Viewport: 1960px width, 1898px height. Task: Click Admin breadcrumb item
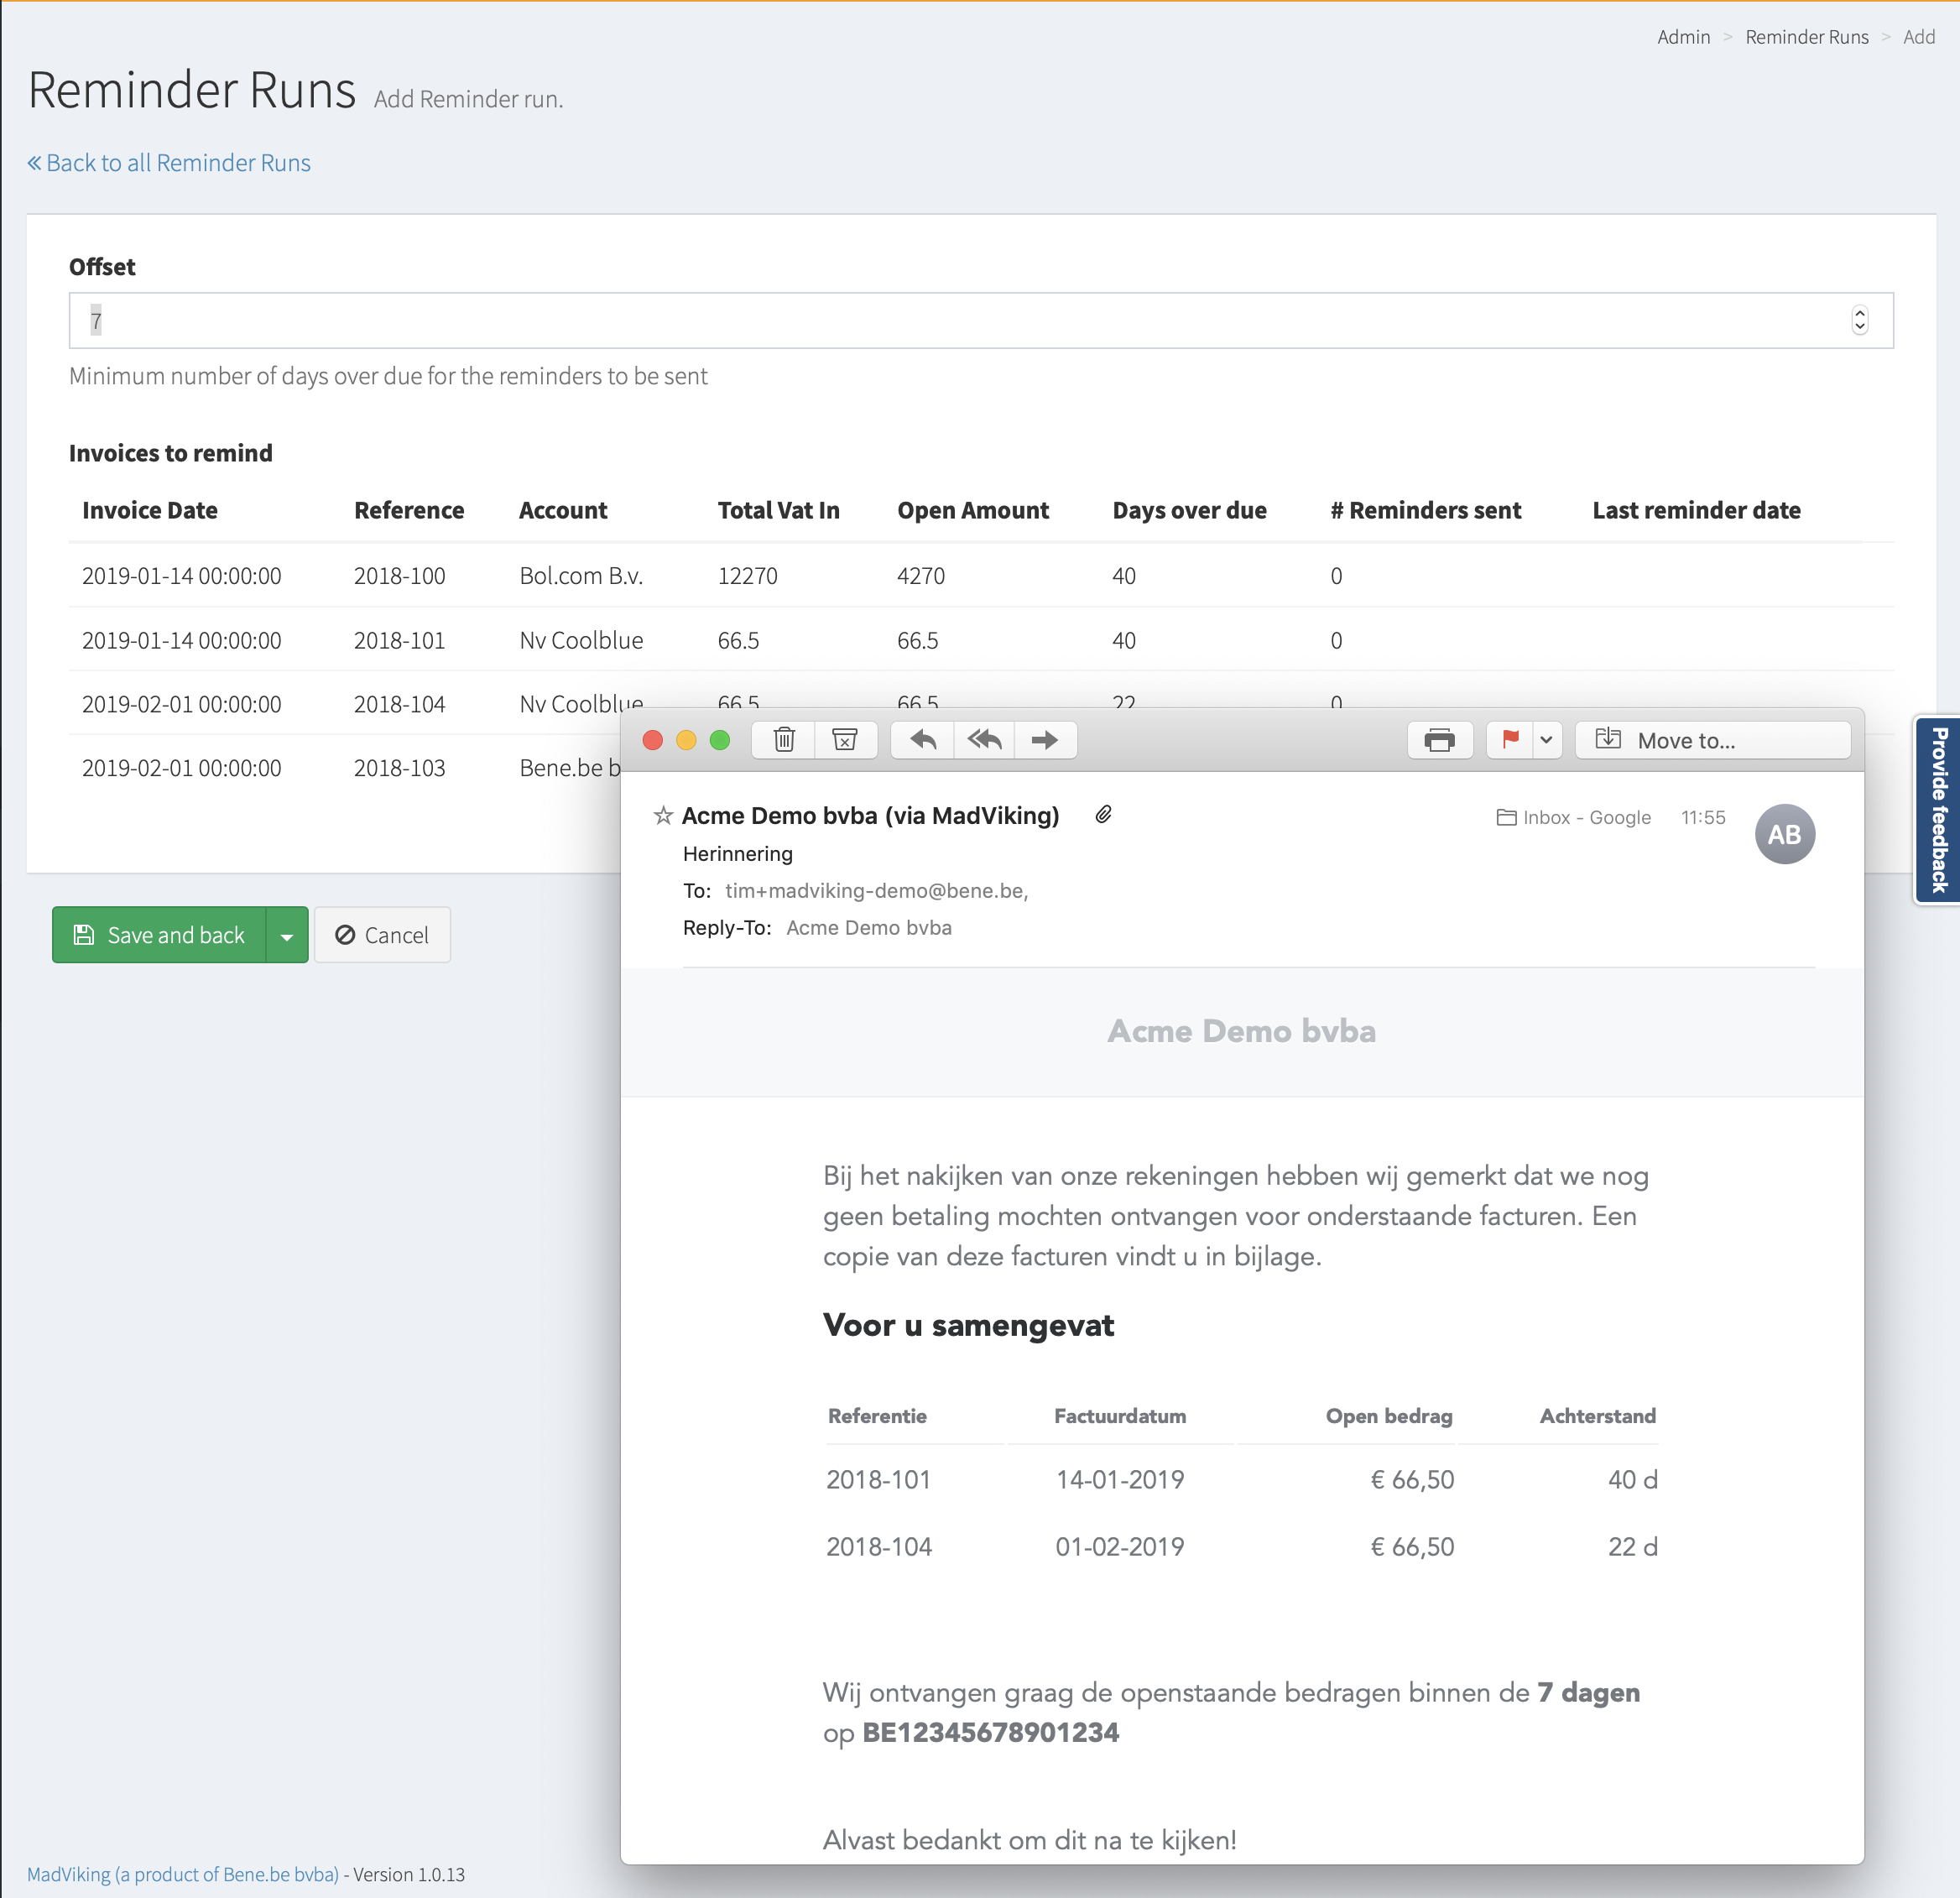coord(1683,37)
